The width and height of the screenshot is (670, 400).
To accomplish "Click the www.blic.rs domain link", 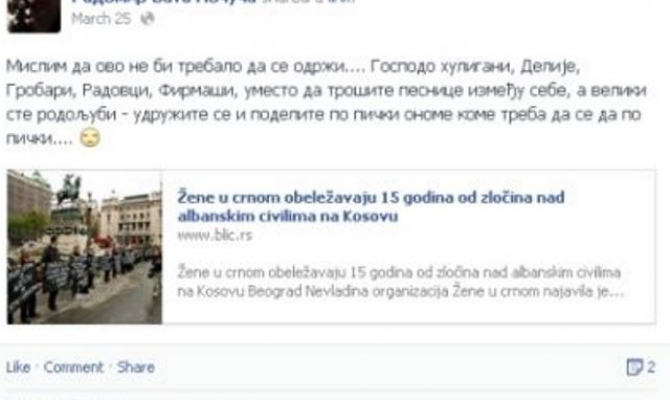I will [215, 235].
